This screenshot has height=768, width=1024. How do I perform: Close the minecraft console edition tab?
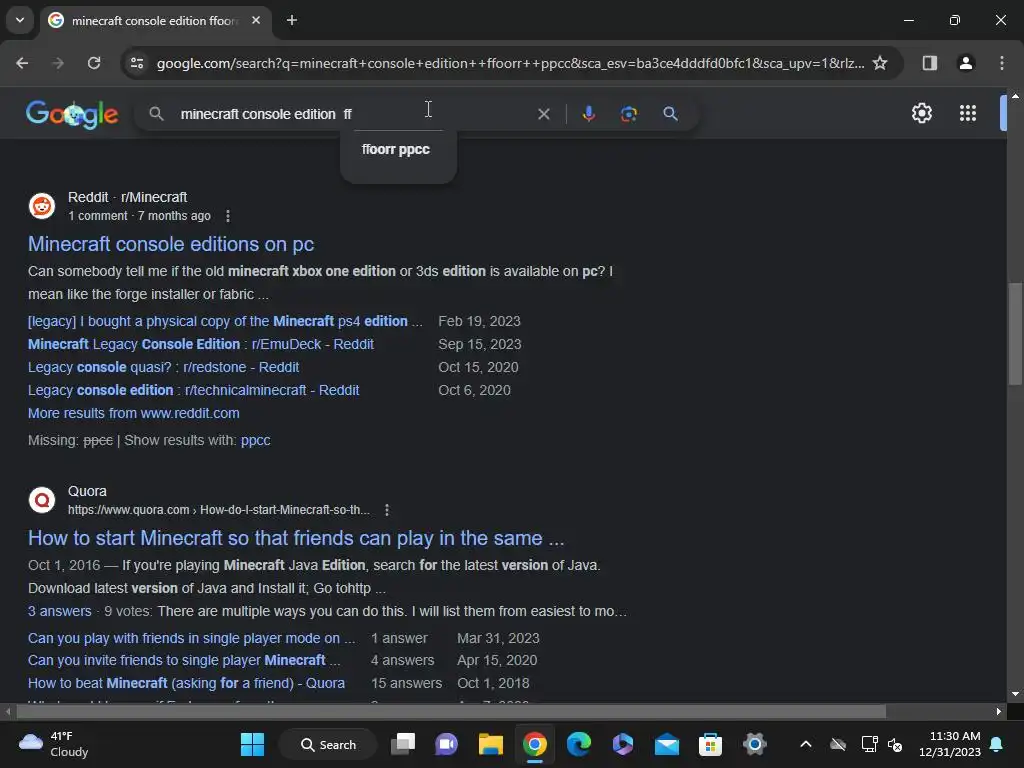click(256, 20)
